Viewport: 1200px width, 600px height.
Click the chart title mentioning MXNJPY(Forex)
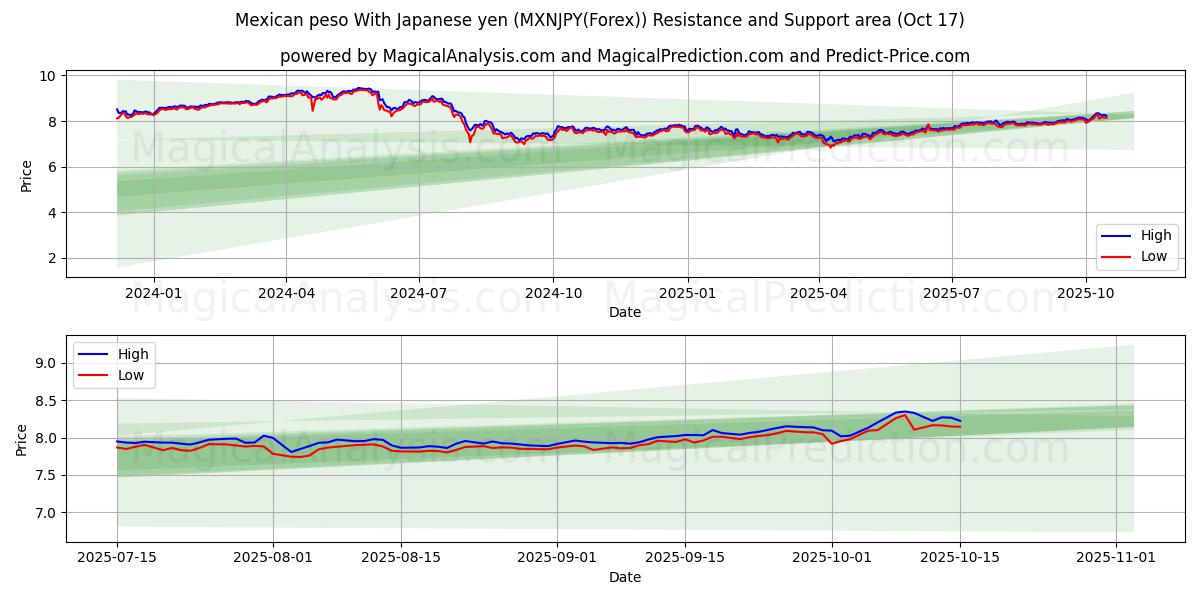600,20
